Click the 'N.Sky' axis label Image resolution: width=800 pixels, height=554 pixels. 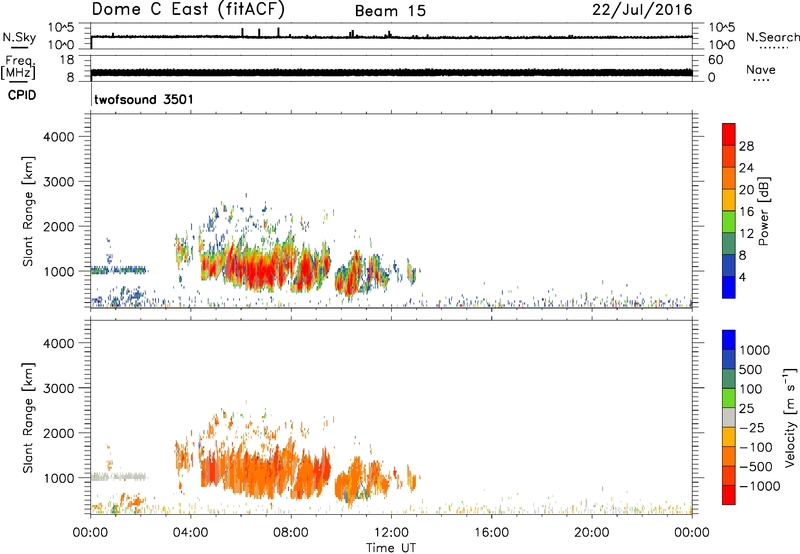click(19, 37)
